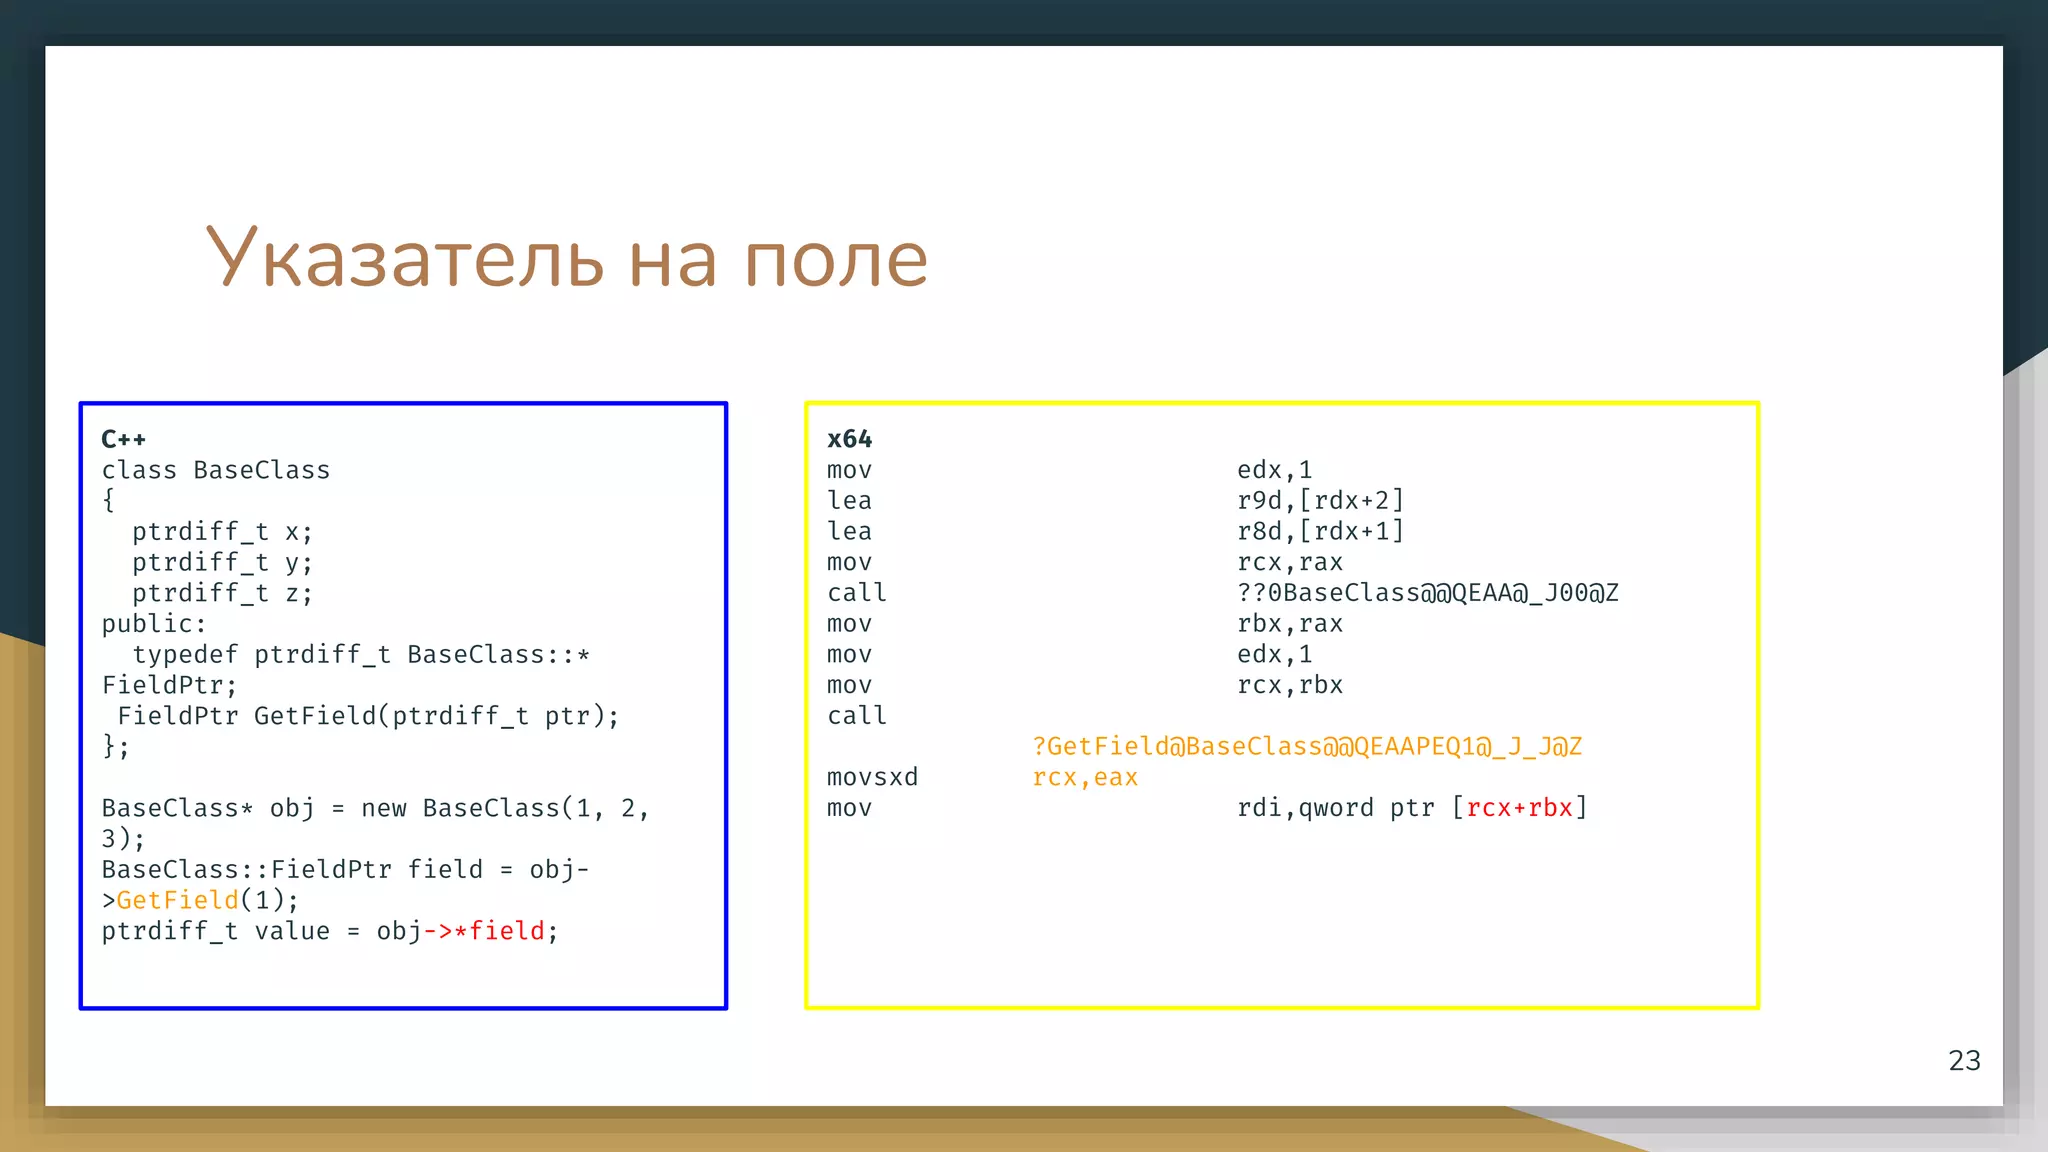Click the orange 'GetField' call in C++ code

(178, 900)
